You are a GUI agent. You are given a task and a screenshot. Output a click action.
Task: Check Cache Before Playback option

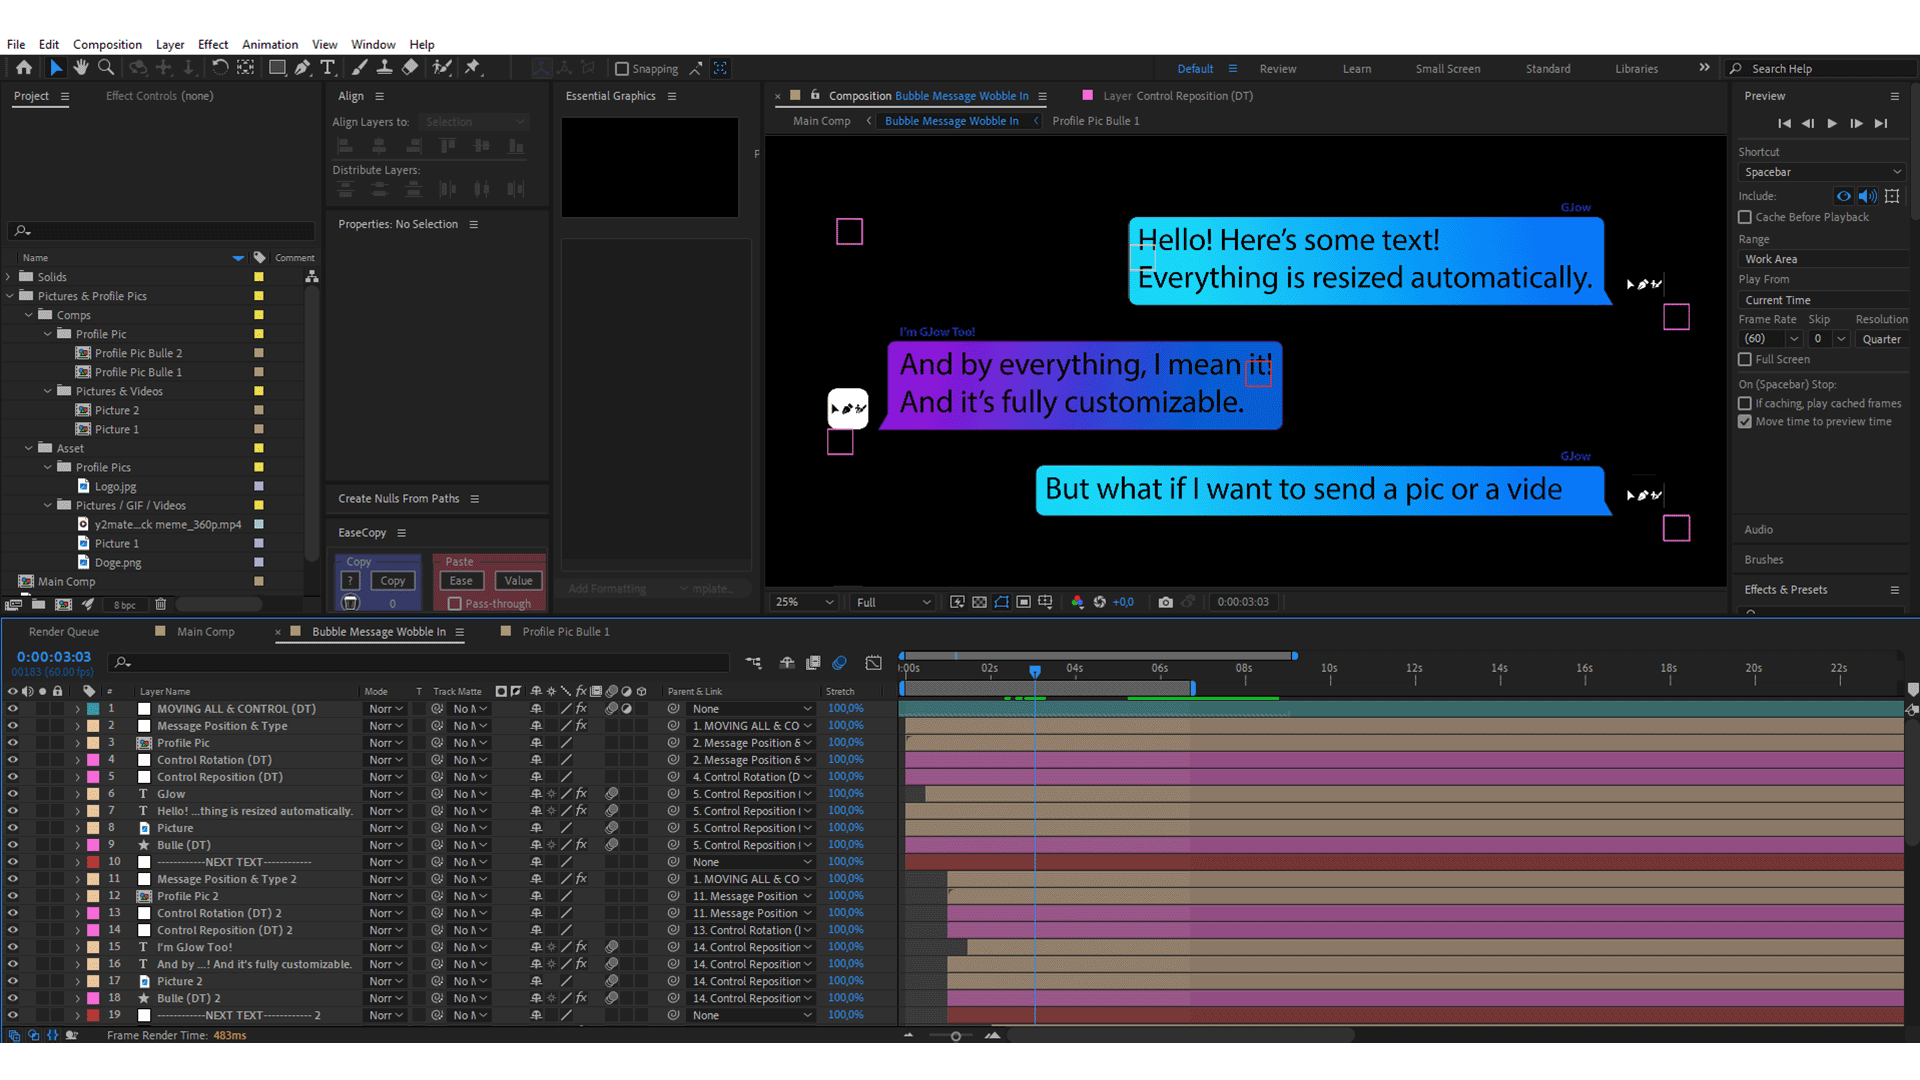[x=1745, y=217]
